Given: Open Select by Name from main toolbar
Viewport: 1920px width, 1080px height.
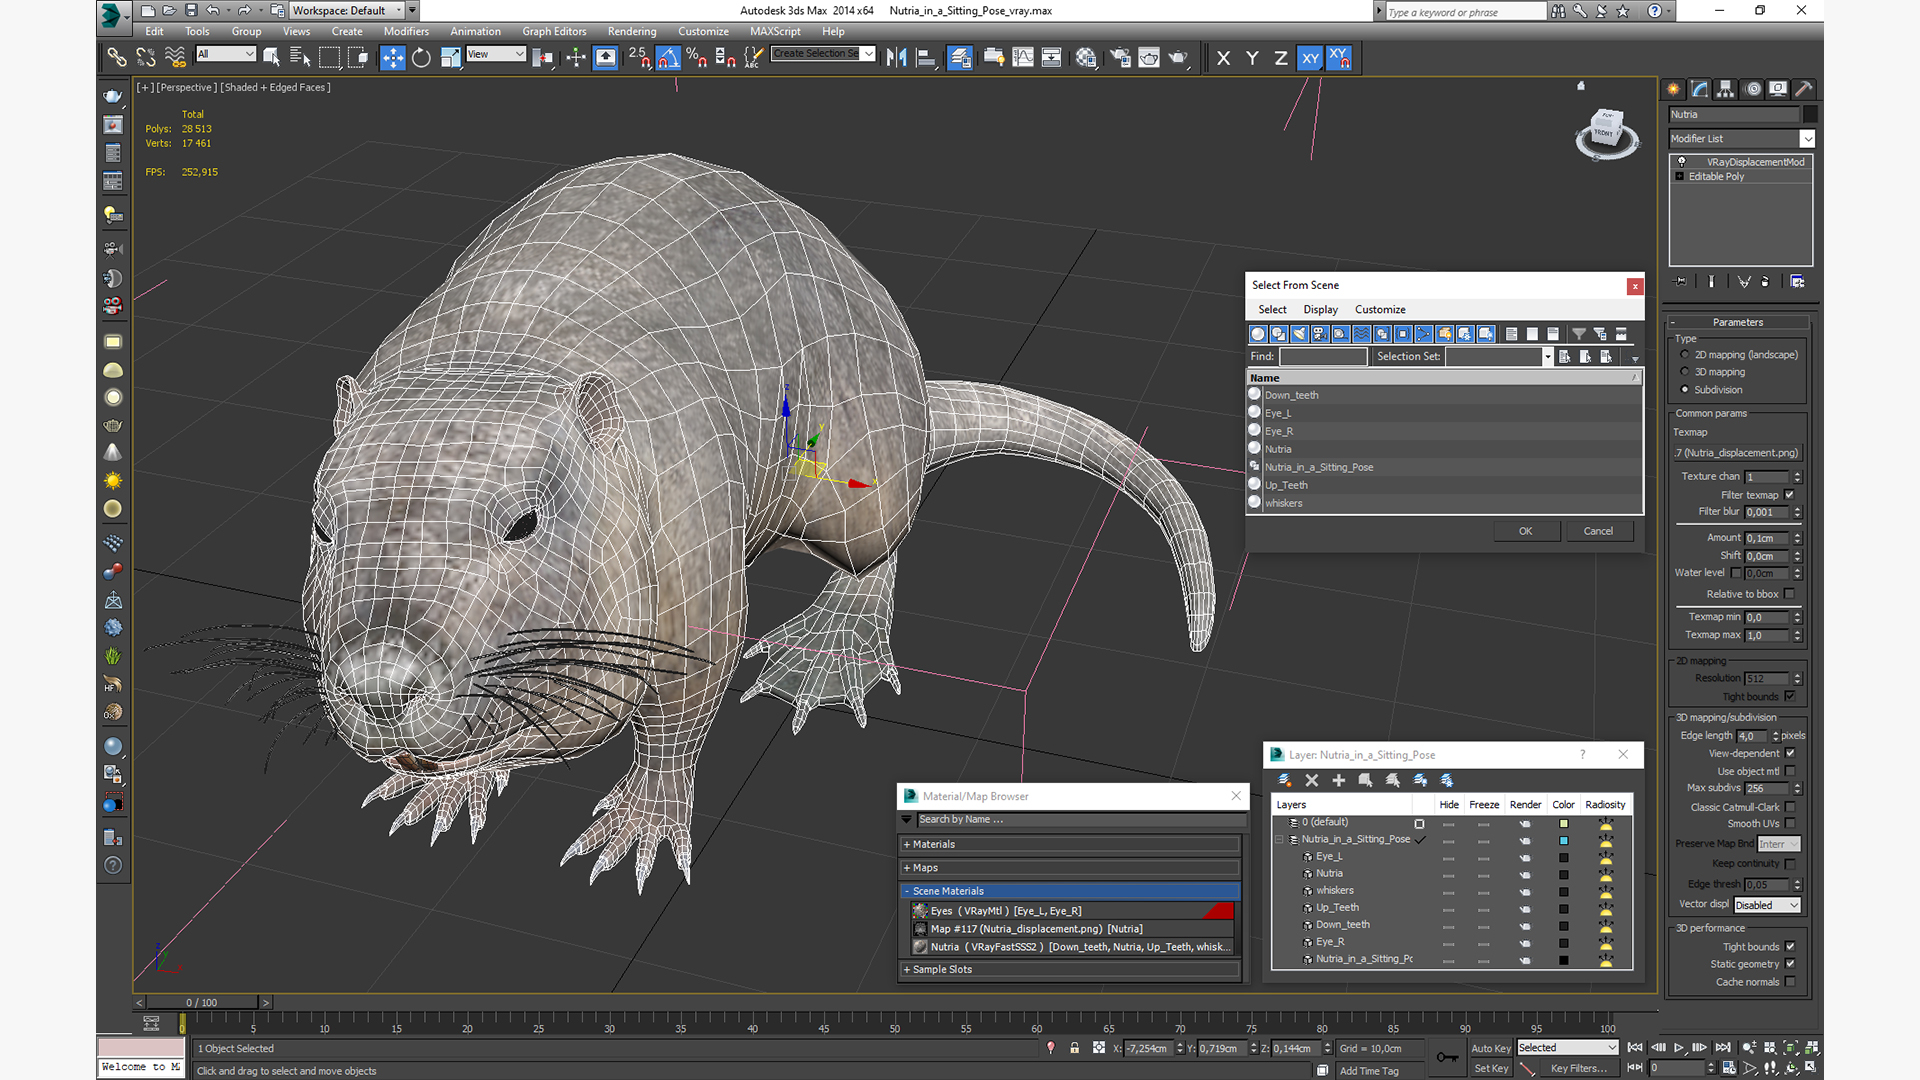Looking at the screenshot, I should click(x=300, y=58).
